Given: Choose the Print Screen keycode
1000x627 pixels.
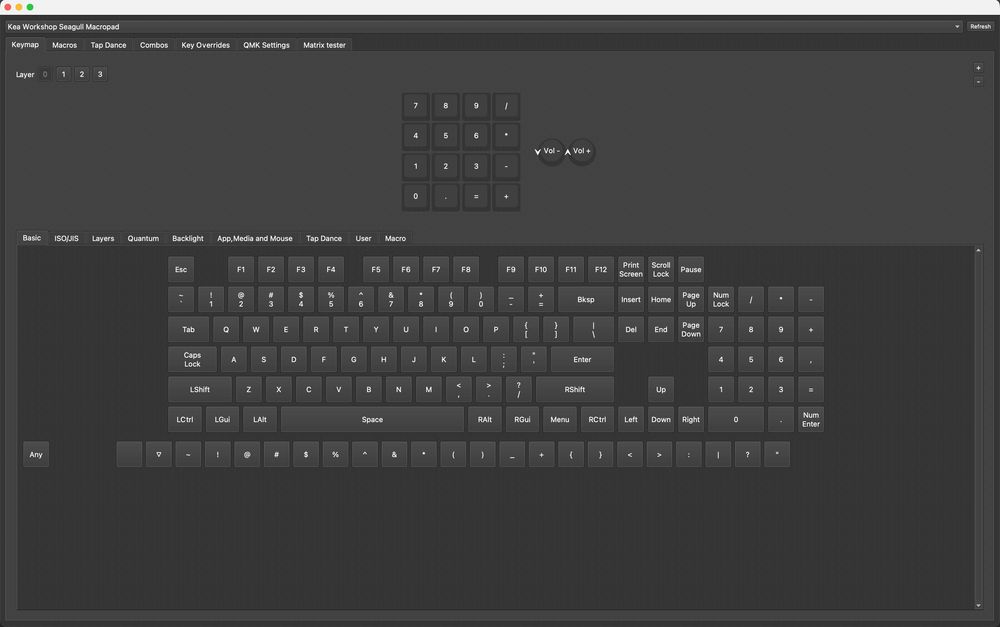Looking at the screenshot, I should (x=631, y=270).
